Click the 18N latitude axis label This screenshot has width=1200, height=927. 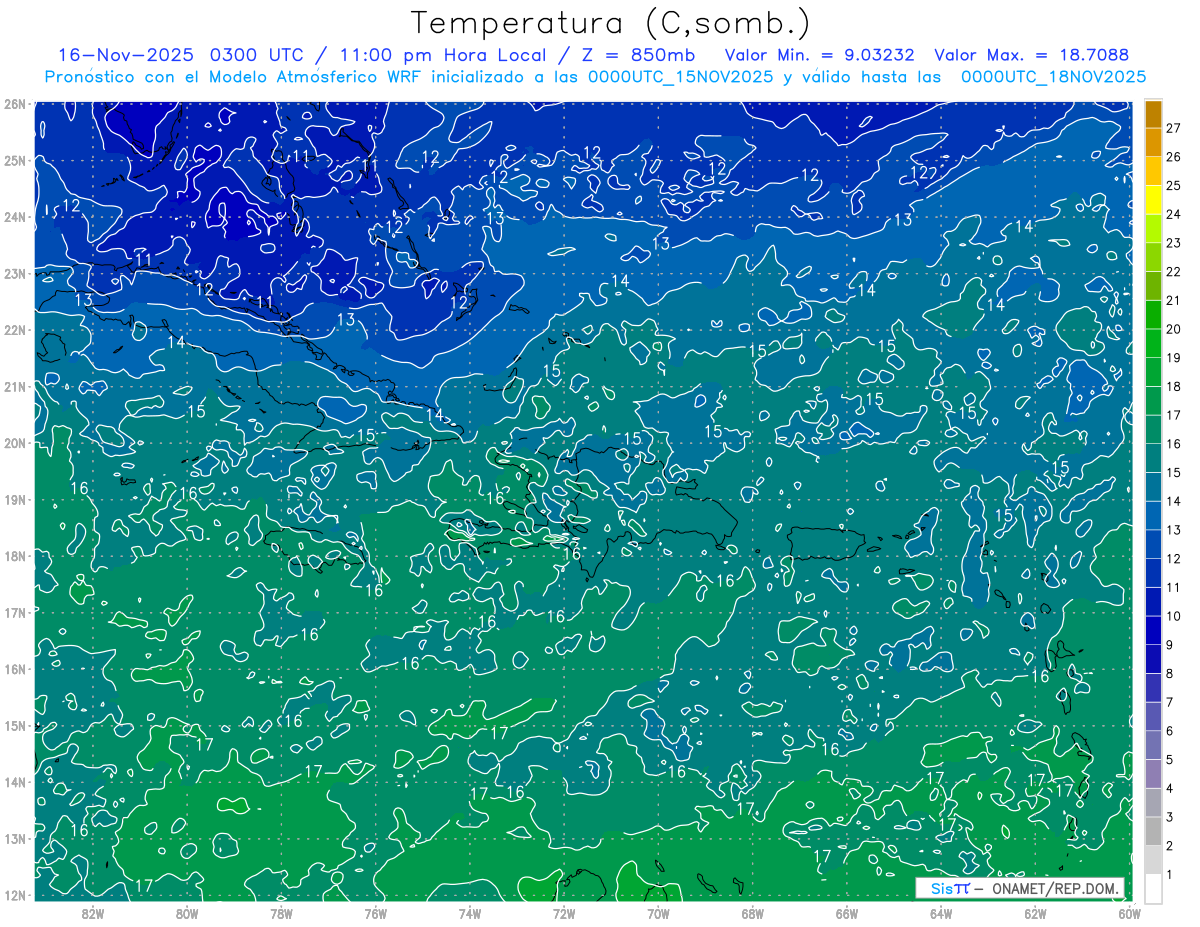(14, 556)
